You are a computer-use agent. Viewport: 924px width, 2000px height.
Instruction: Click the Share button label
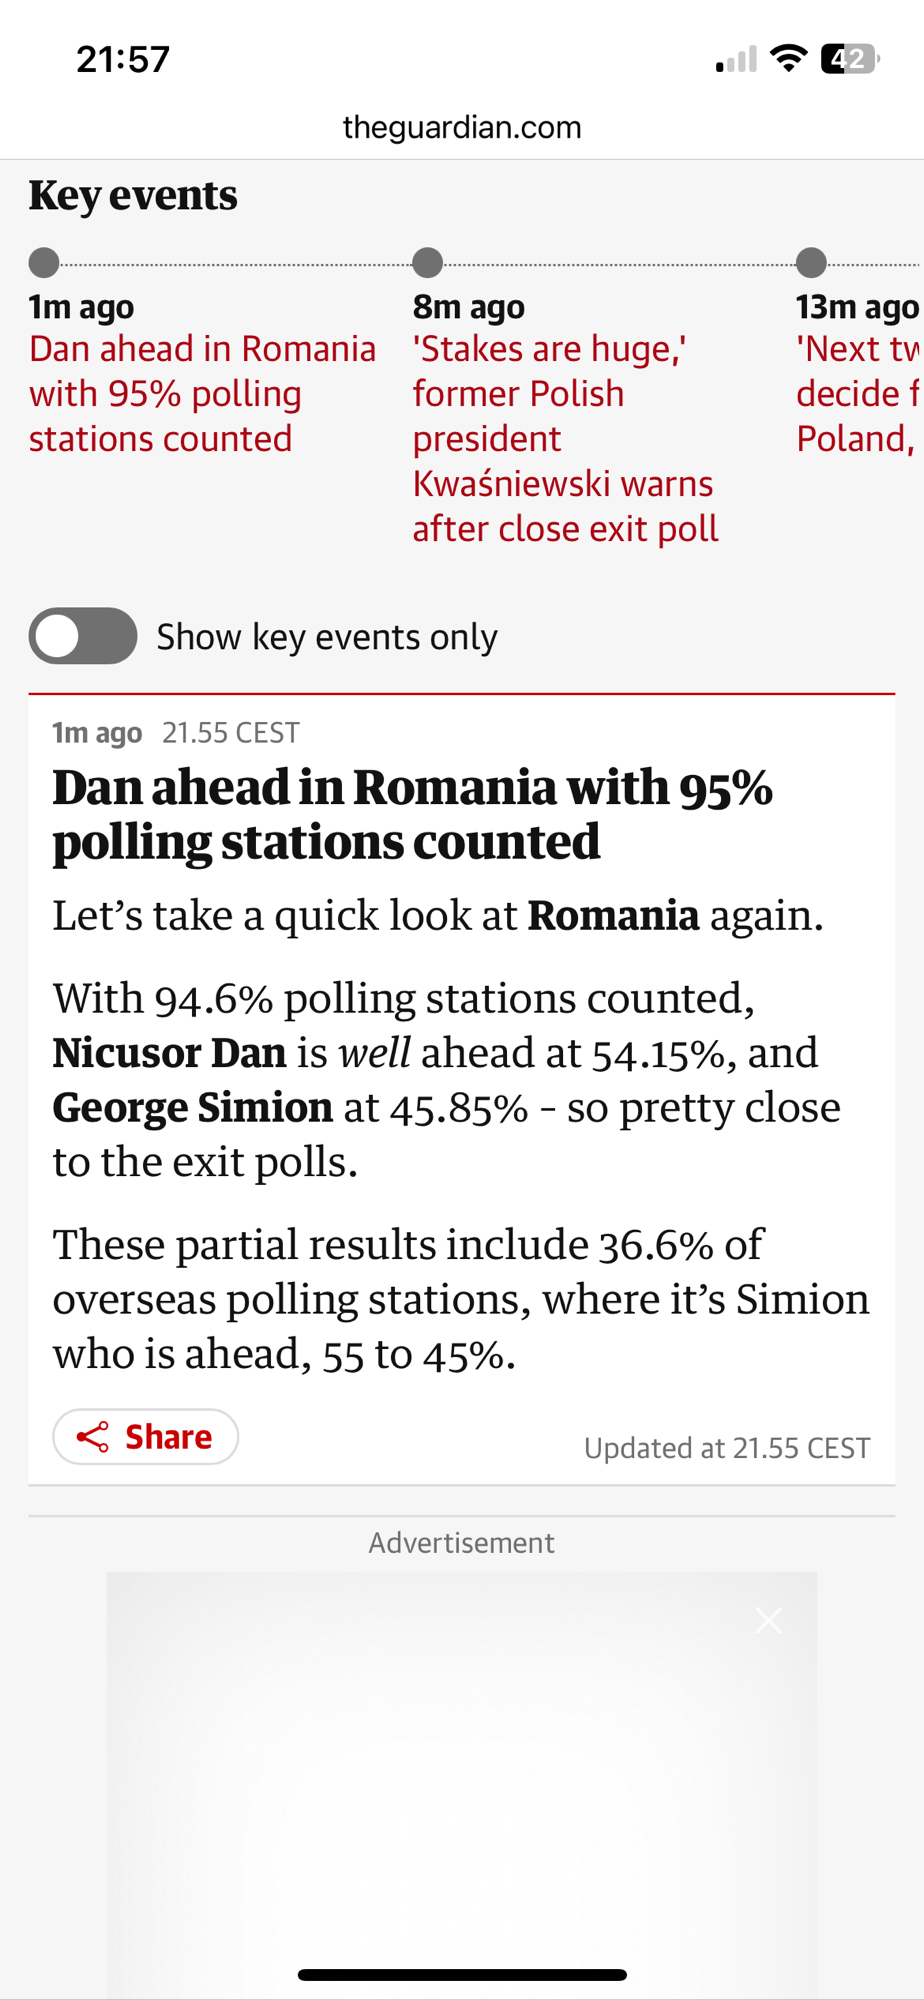pyautogui.click(x=168, y=1437)
